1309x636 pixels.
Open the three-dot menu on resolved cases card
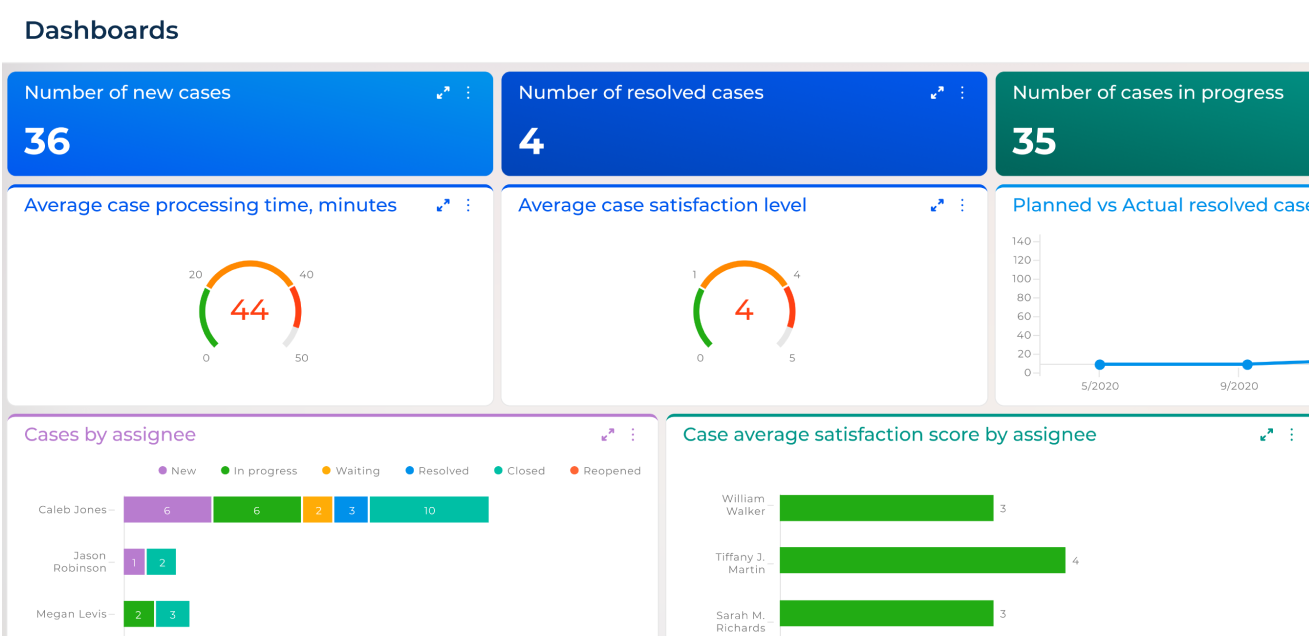[961, 92]
